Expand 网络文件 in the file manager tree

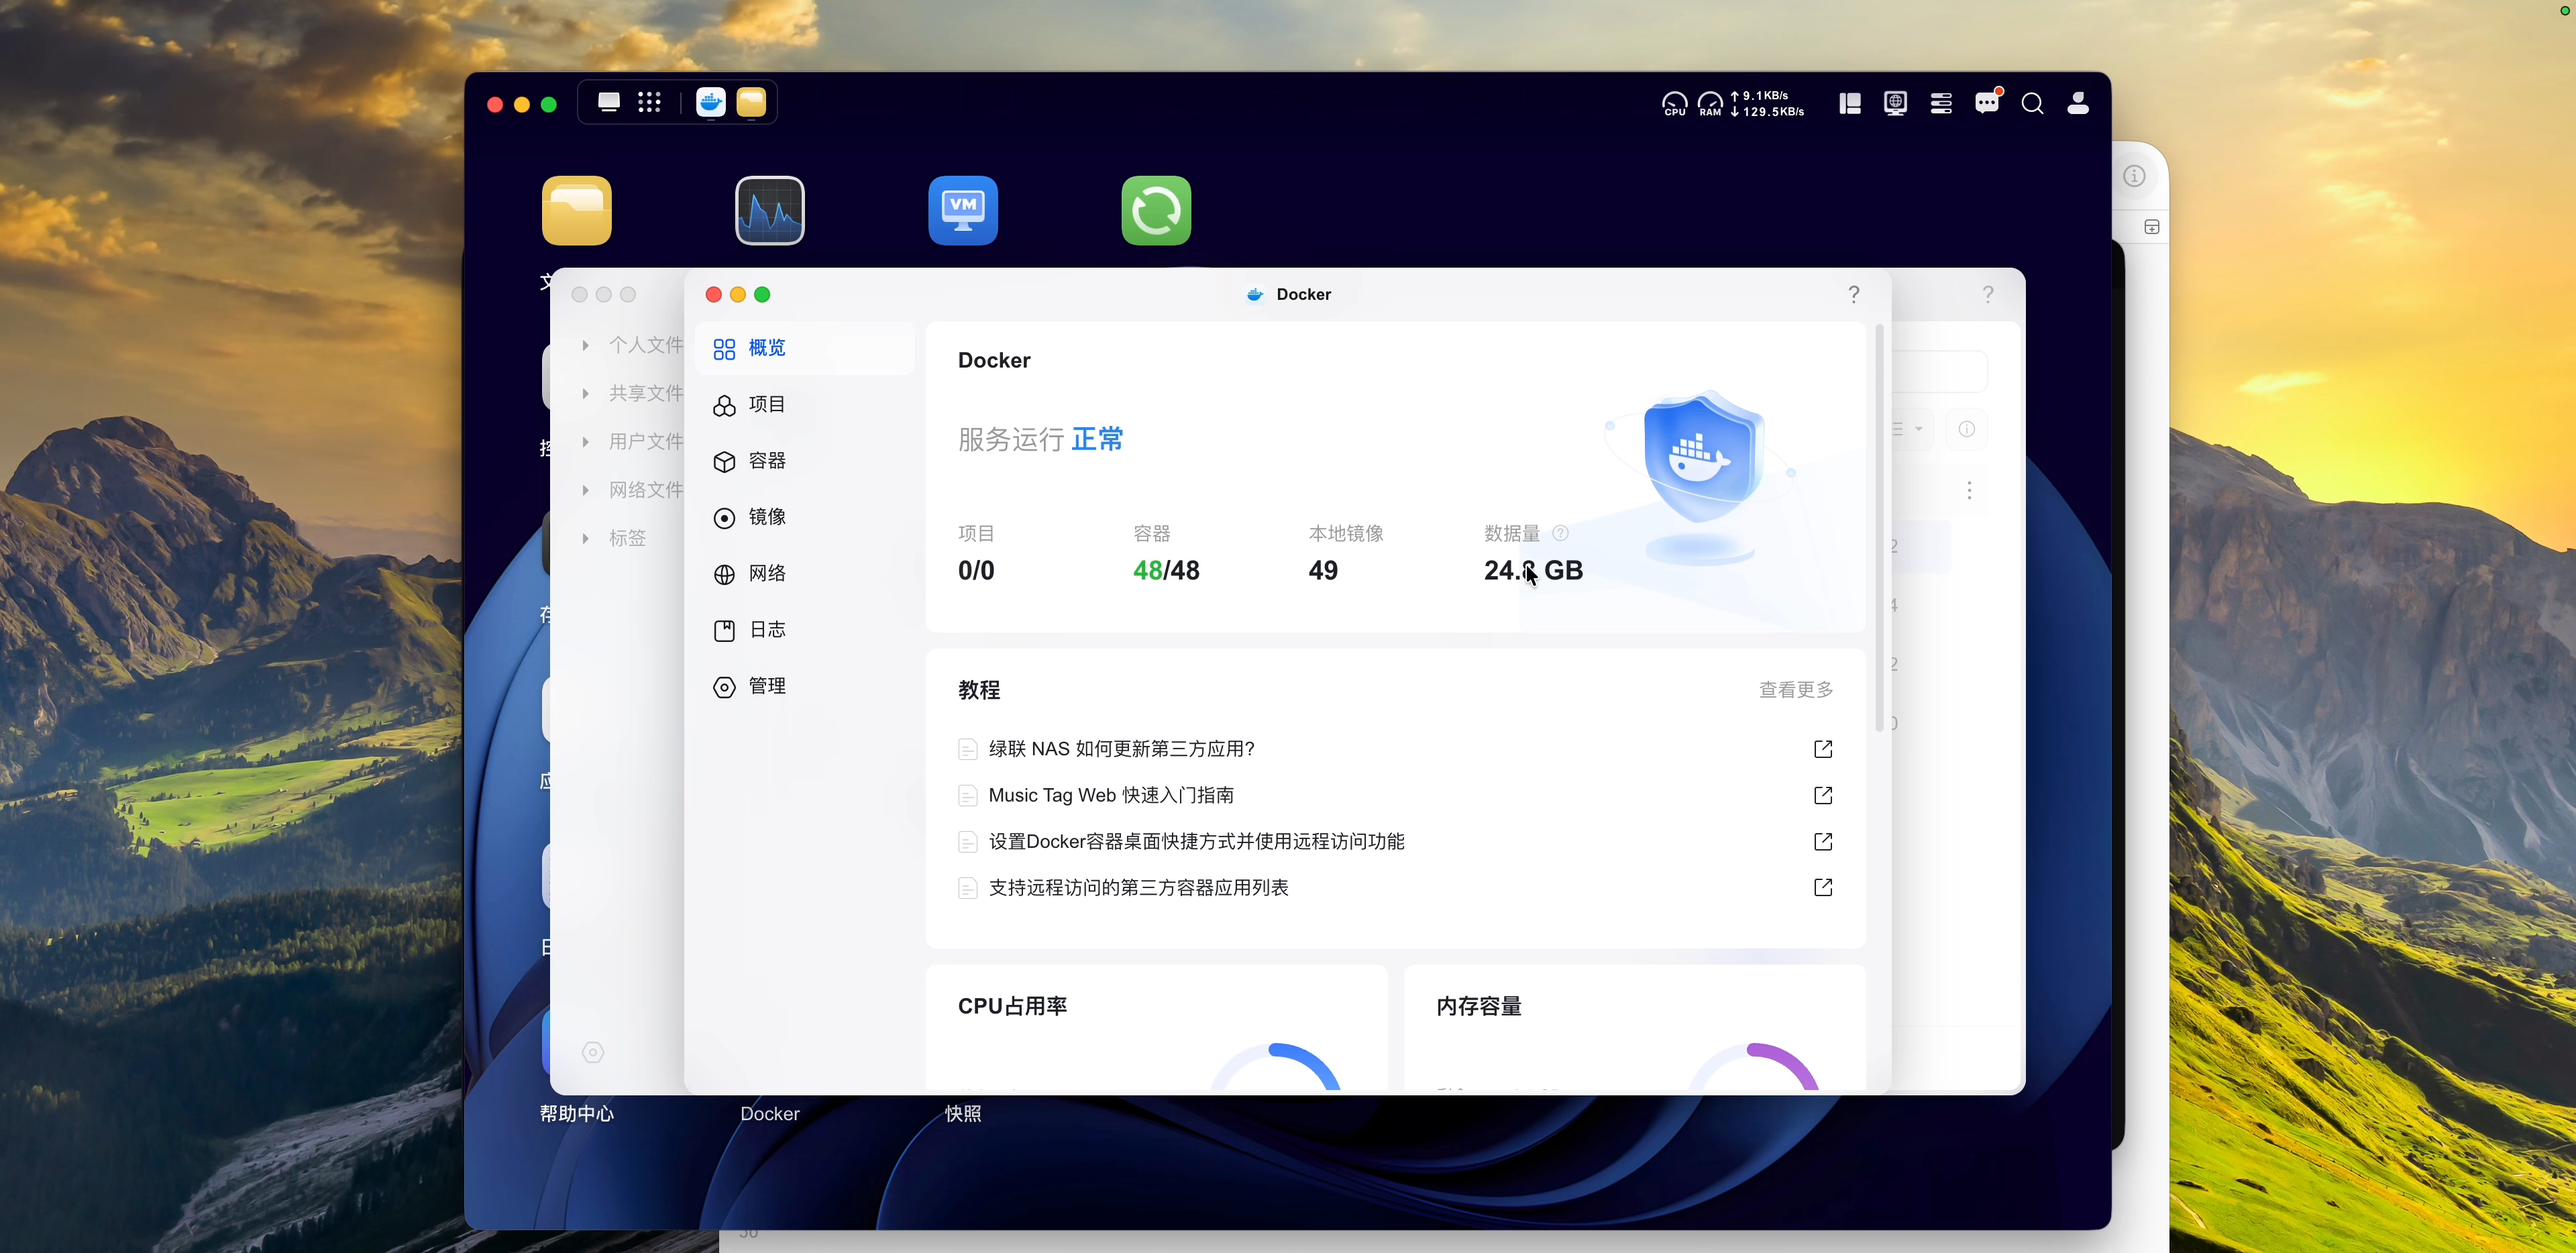pos(586,490)
